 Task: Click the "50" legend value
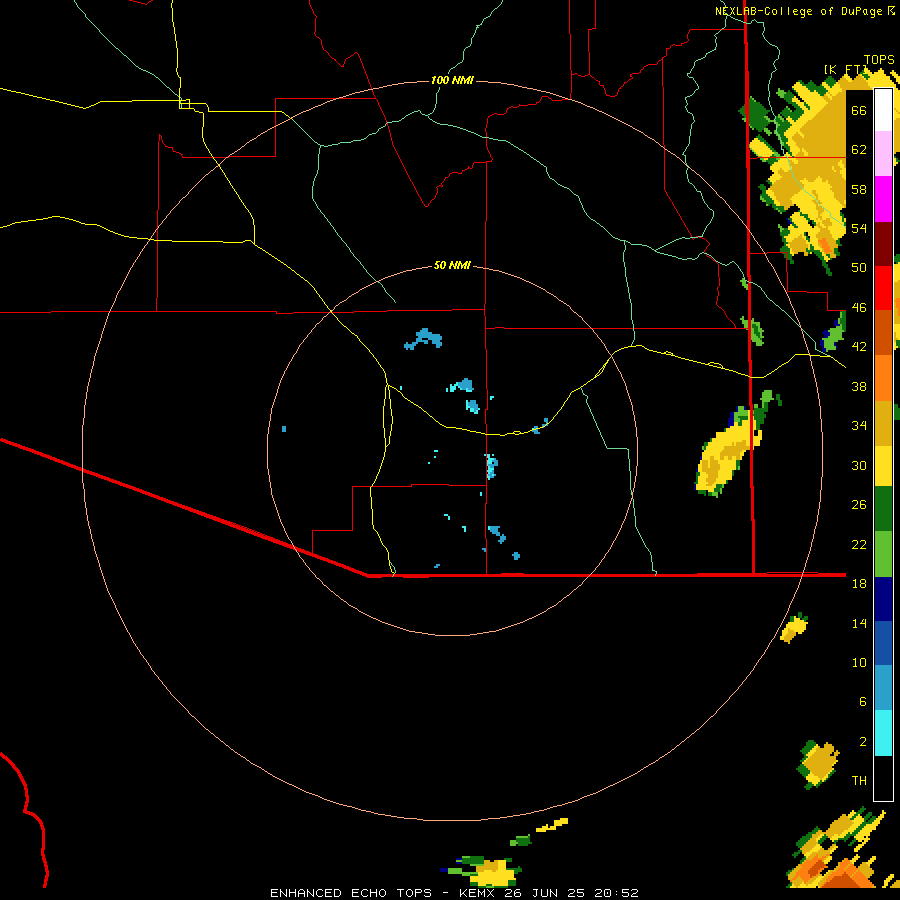pyautogui.click(x=859, y=268)
